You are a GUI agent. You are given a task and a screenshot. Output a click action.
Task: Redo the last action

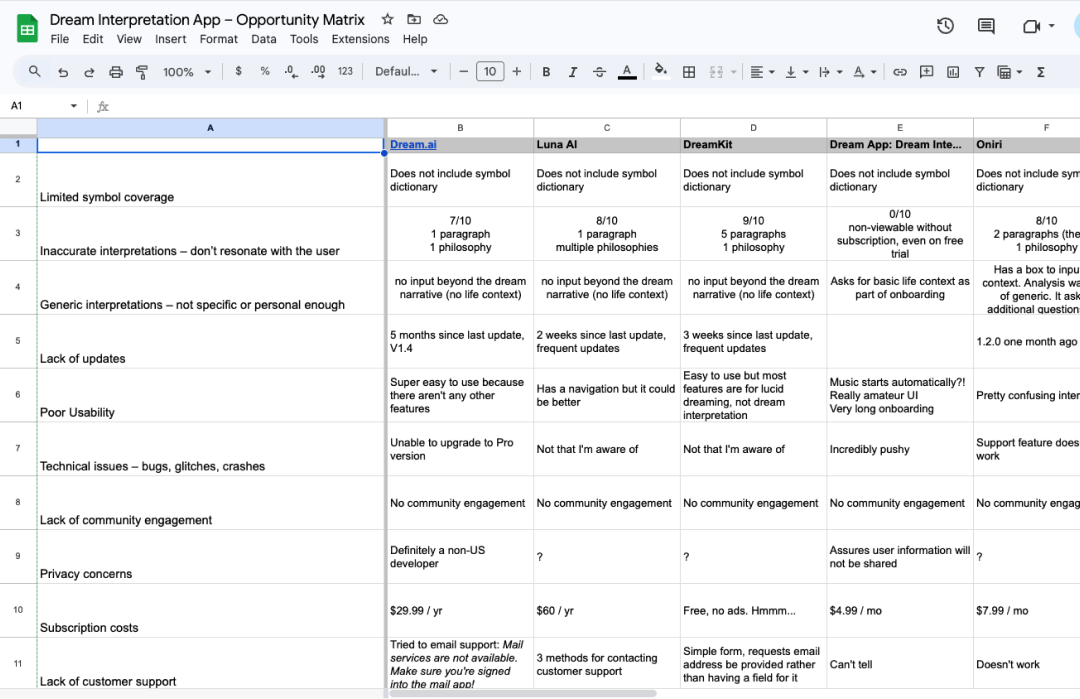(x=89, y=72)
